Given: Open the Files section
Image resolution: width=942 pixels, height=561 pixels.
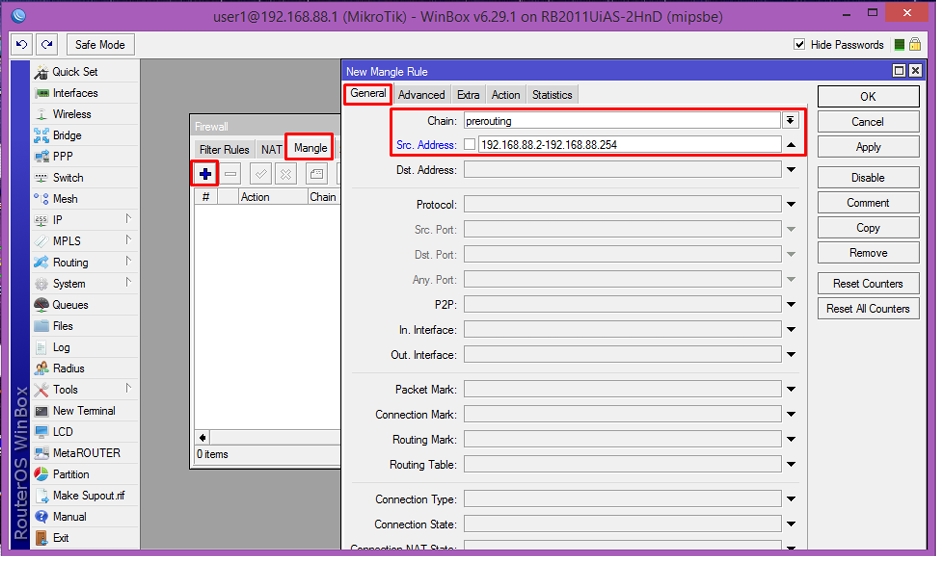Looking at the screenshot, I should tap(62, 326).
